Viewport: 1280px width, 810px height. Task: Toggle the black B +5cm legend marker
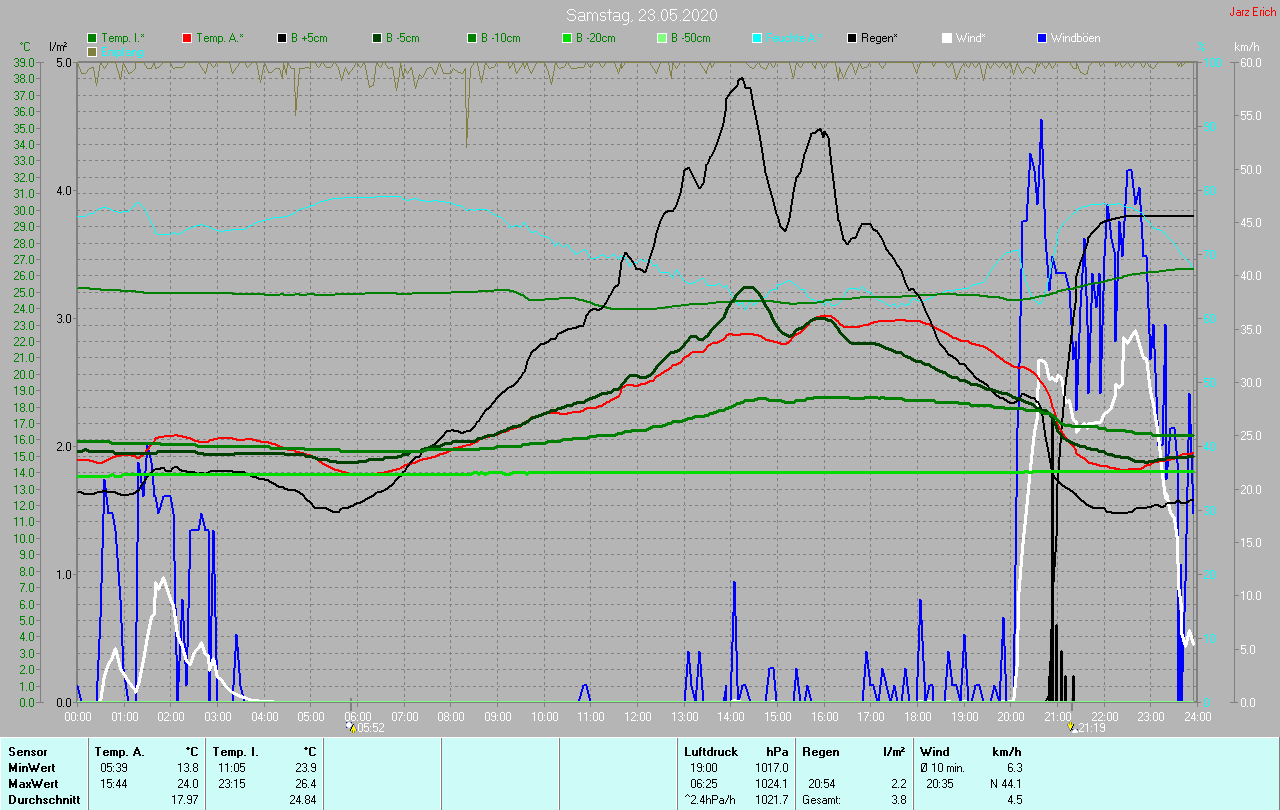tap(282, 38)
